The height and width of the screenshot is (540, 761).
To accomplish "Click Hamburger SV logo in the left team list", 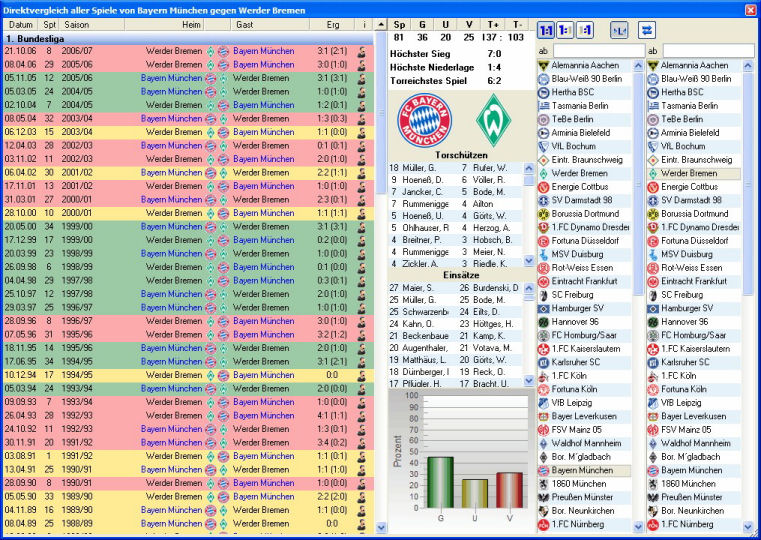I will (544, 309).
